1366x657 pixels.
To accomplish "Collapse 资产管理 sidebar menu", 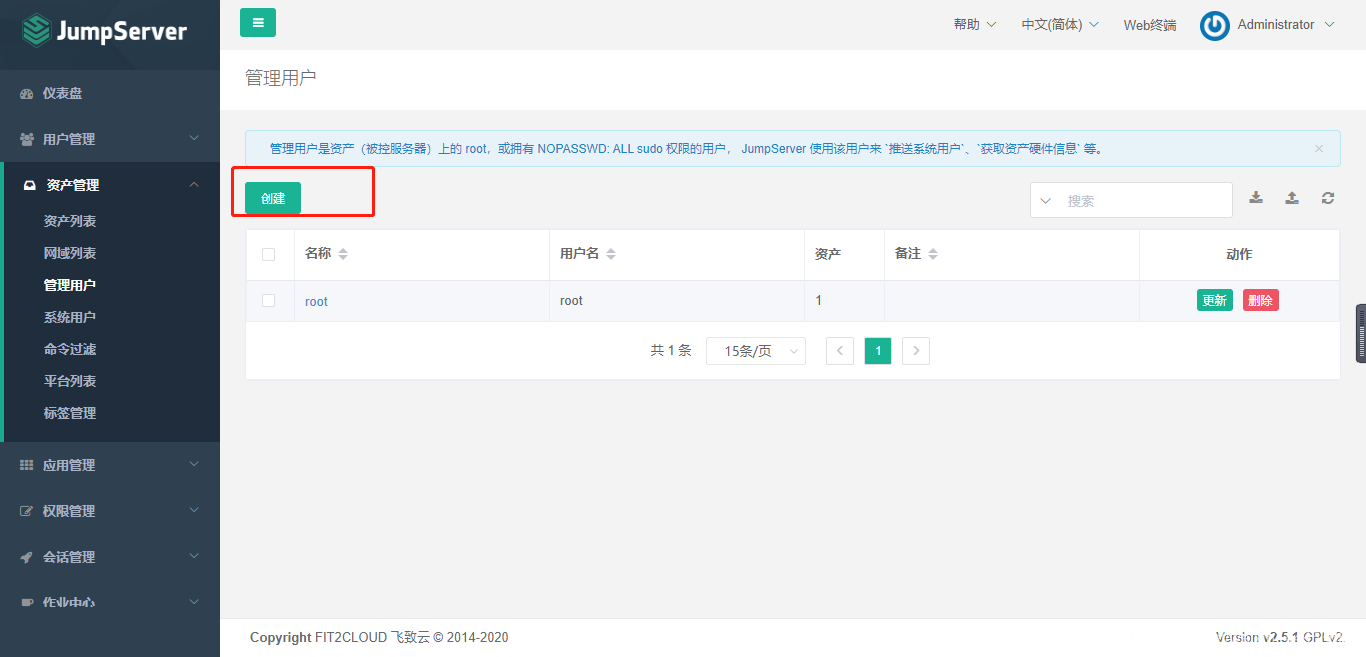I will (110, 185).
